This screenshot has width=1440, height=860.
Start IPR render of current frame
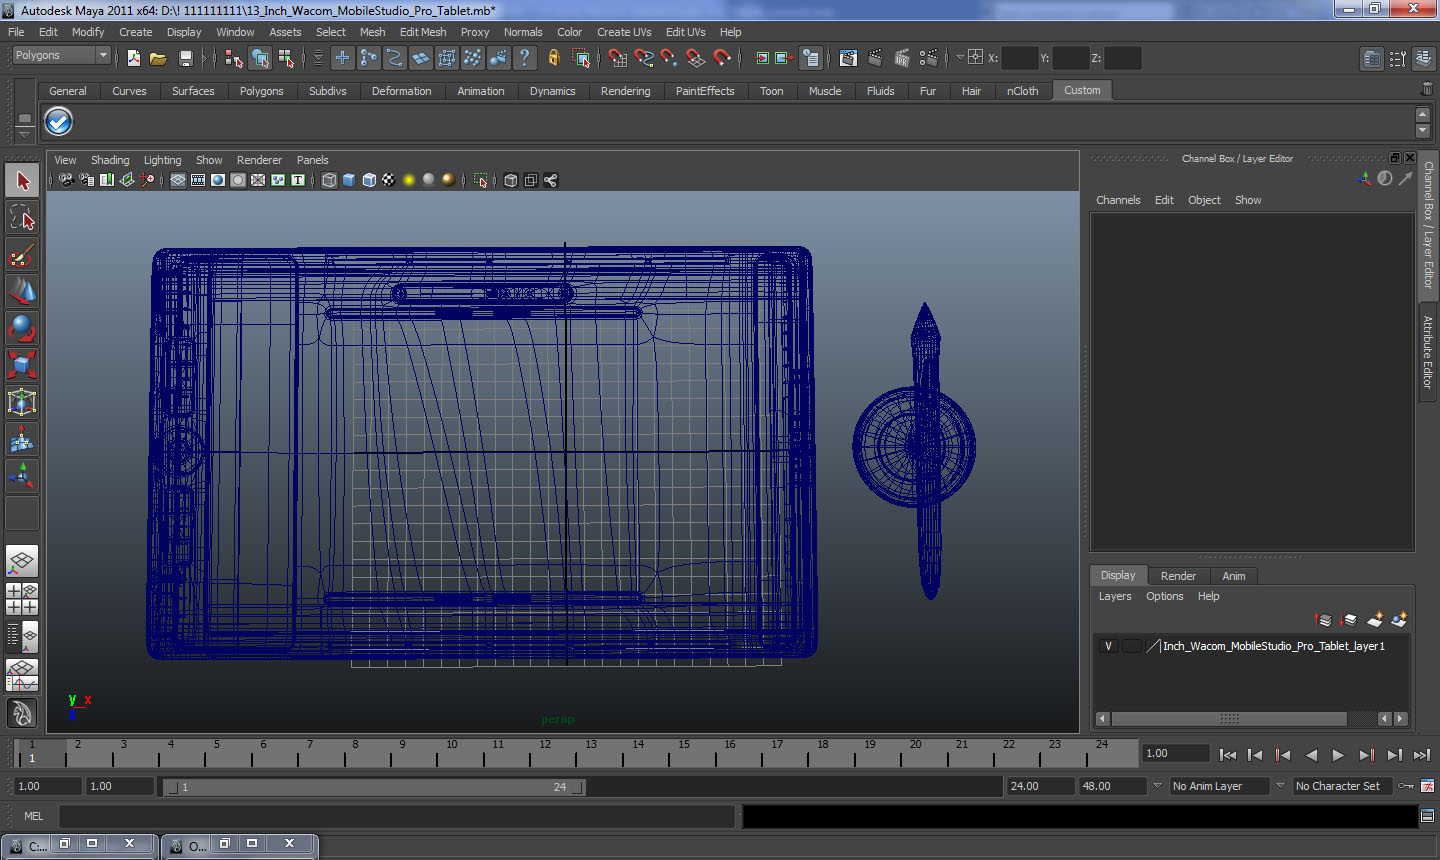click(x=902, y=58)
